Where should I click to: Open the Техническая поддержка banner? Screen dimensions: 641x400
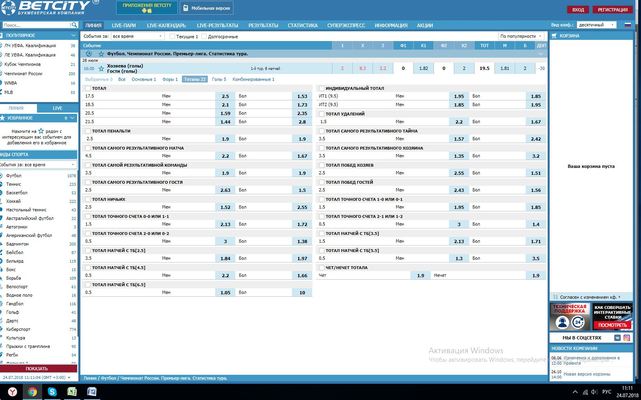tap(570, 317)
